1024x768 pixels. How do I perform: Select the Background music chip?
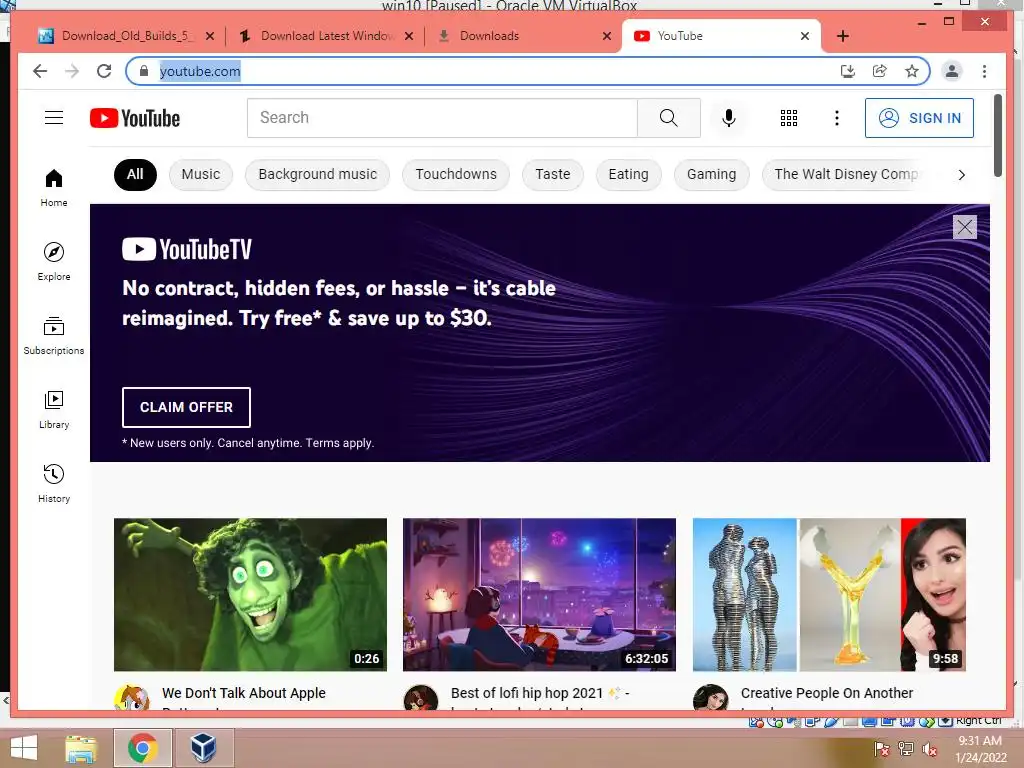[317, 174]
